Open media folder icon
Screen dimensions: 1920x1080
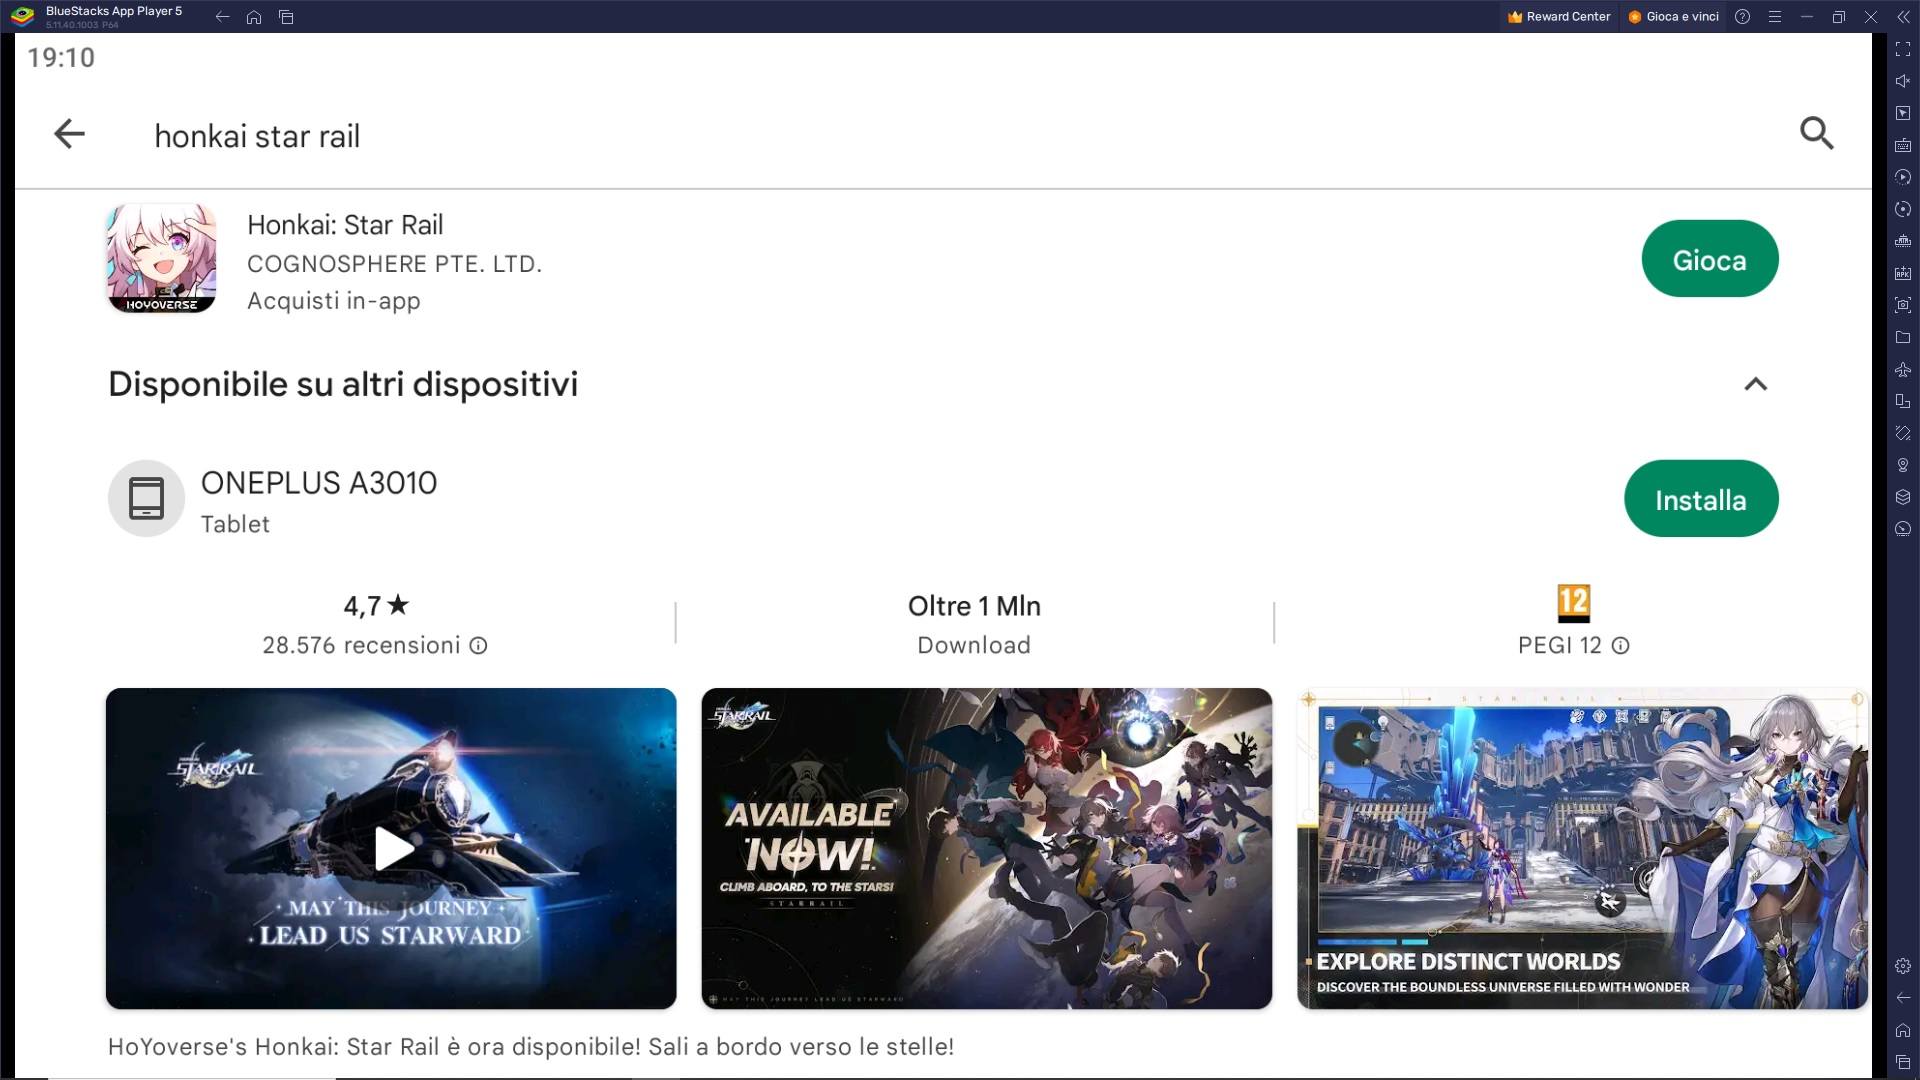click(x=1903, y=337)
